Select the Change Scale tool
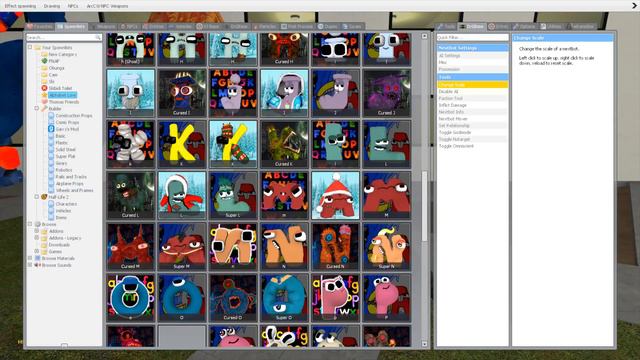 473,84
